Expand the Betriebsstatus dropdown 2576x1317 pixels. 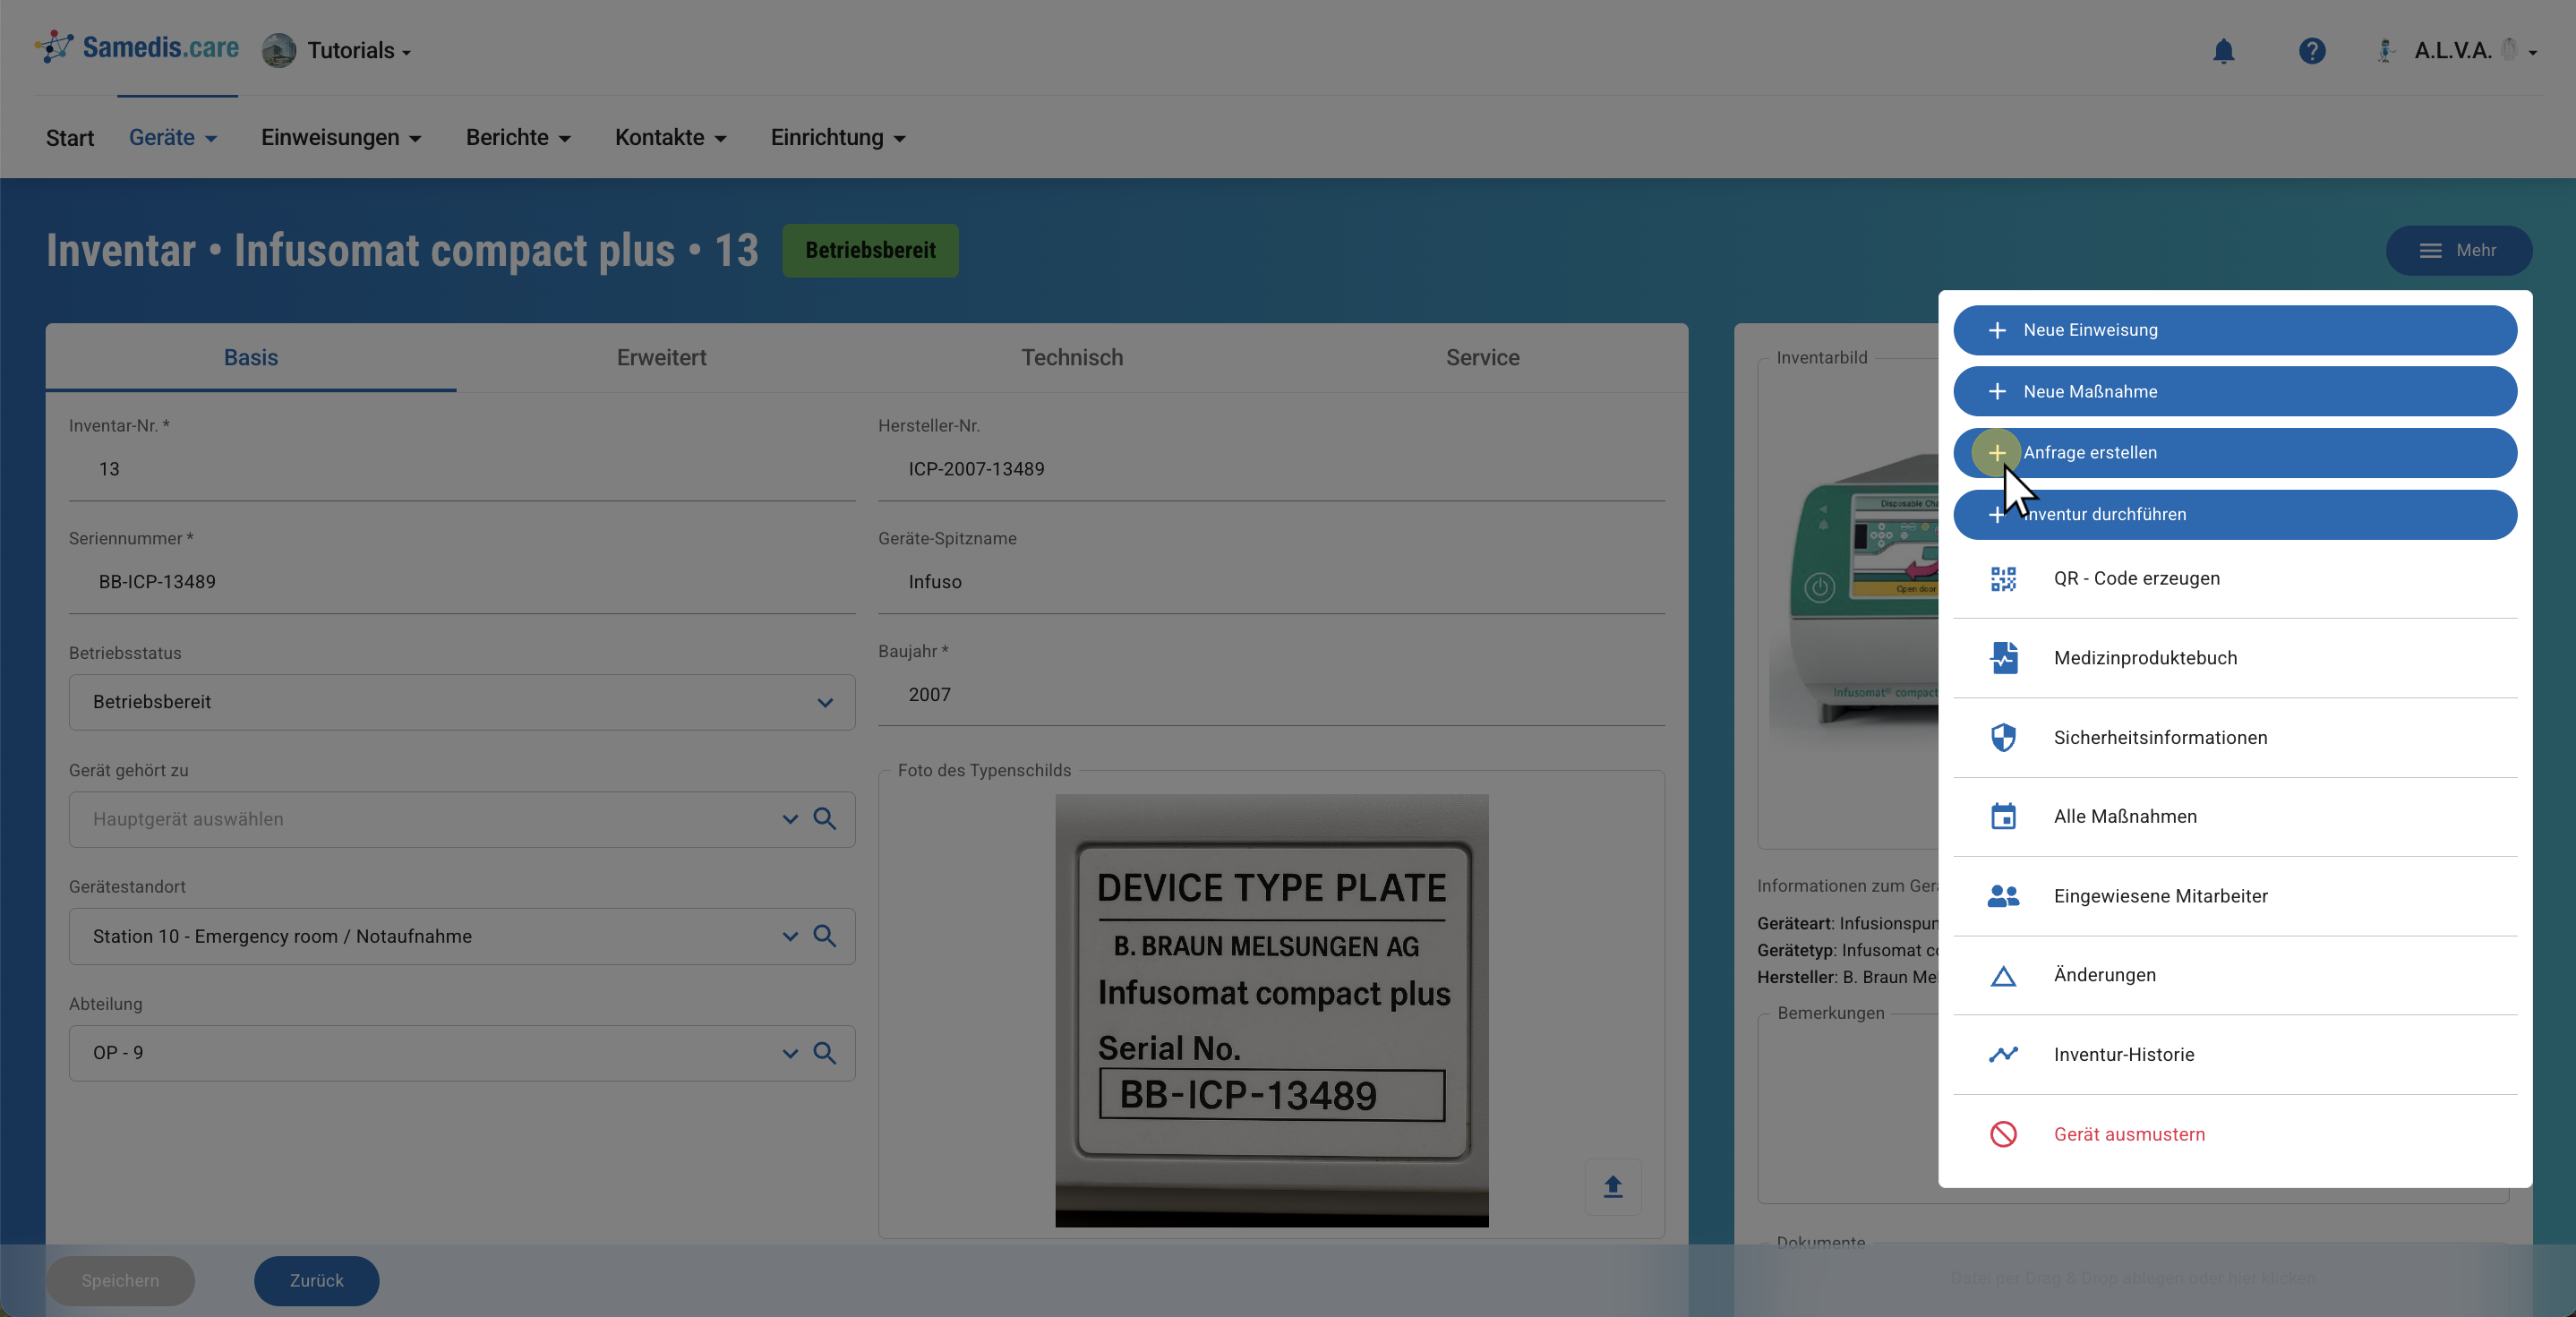(x=825, y=703)
